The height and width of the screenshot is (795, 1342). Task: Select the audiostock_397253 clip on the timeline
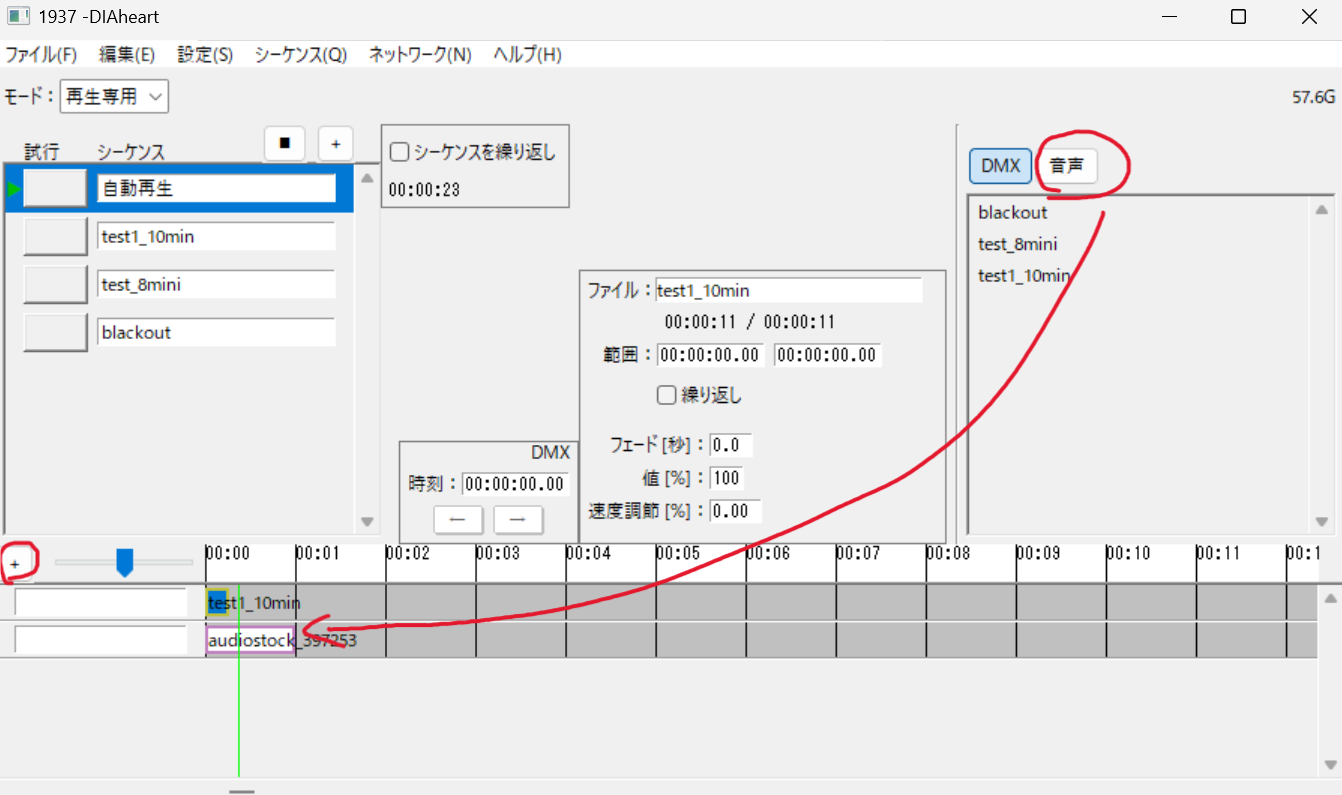pos(248,639)
